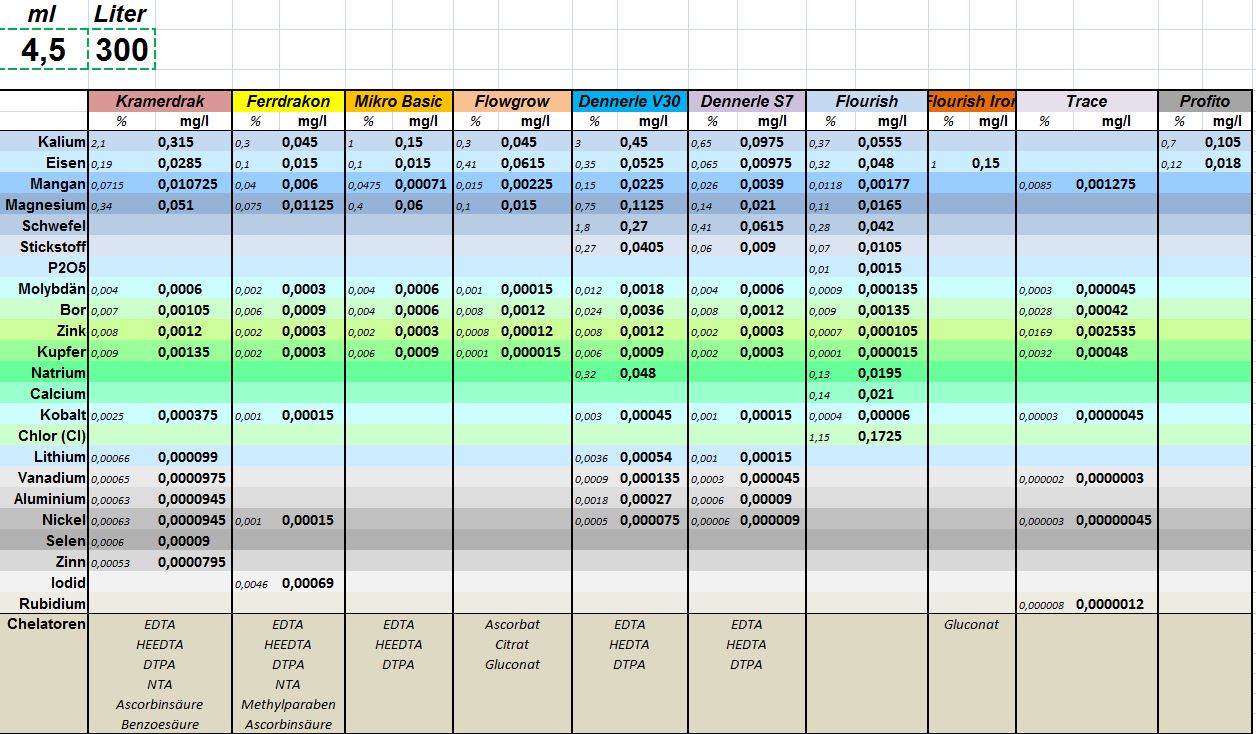The image size is (1256, 734).
Task: Select the yellow Ferrdrakon column header
Action: click(288, 101)
